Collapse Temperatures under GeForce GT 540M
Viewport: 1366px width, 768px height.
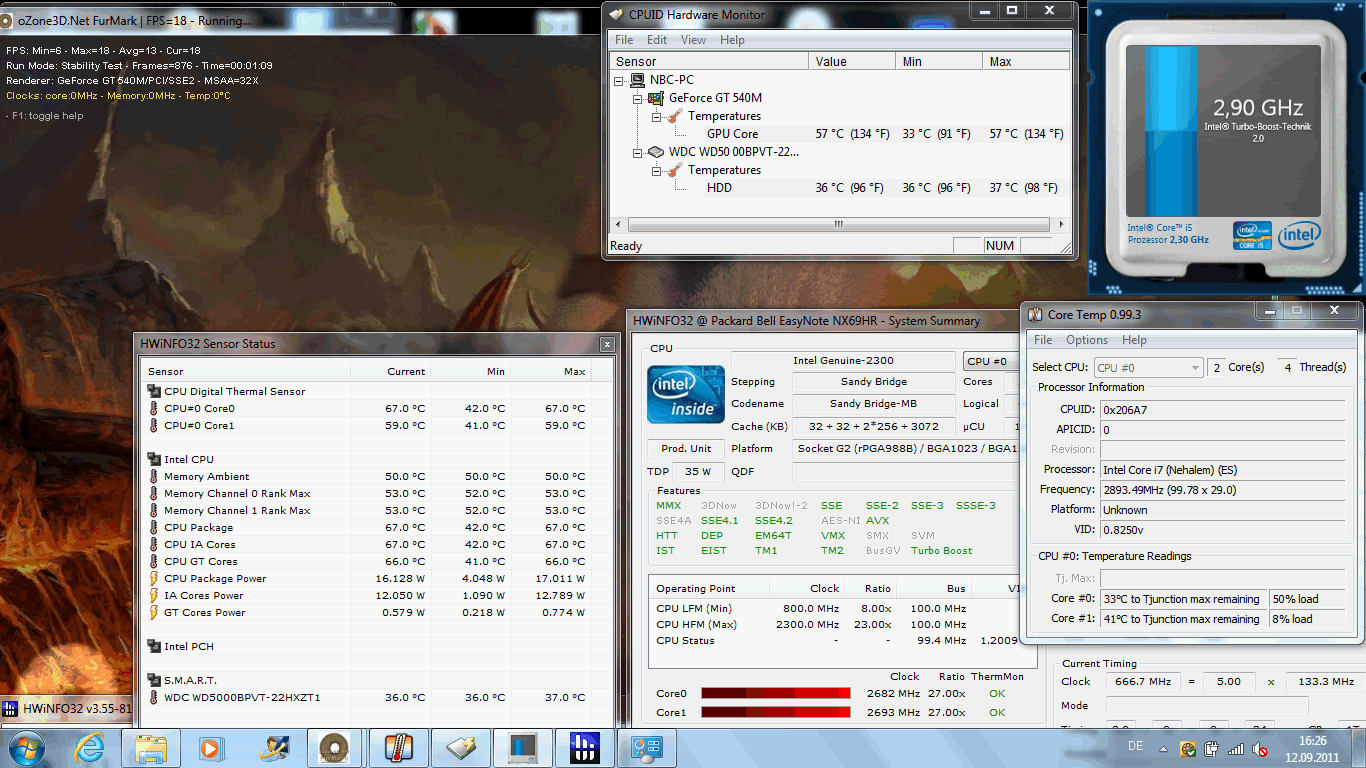click(x=656, y=116)
